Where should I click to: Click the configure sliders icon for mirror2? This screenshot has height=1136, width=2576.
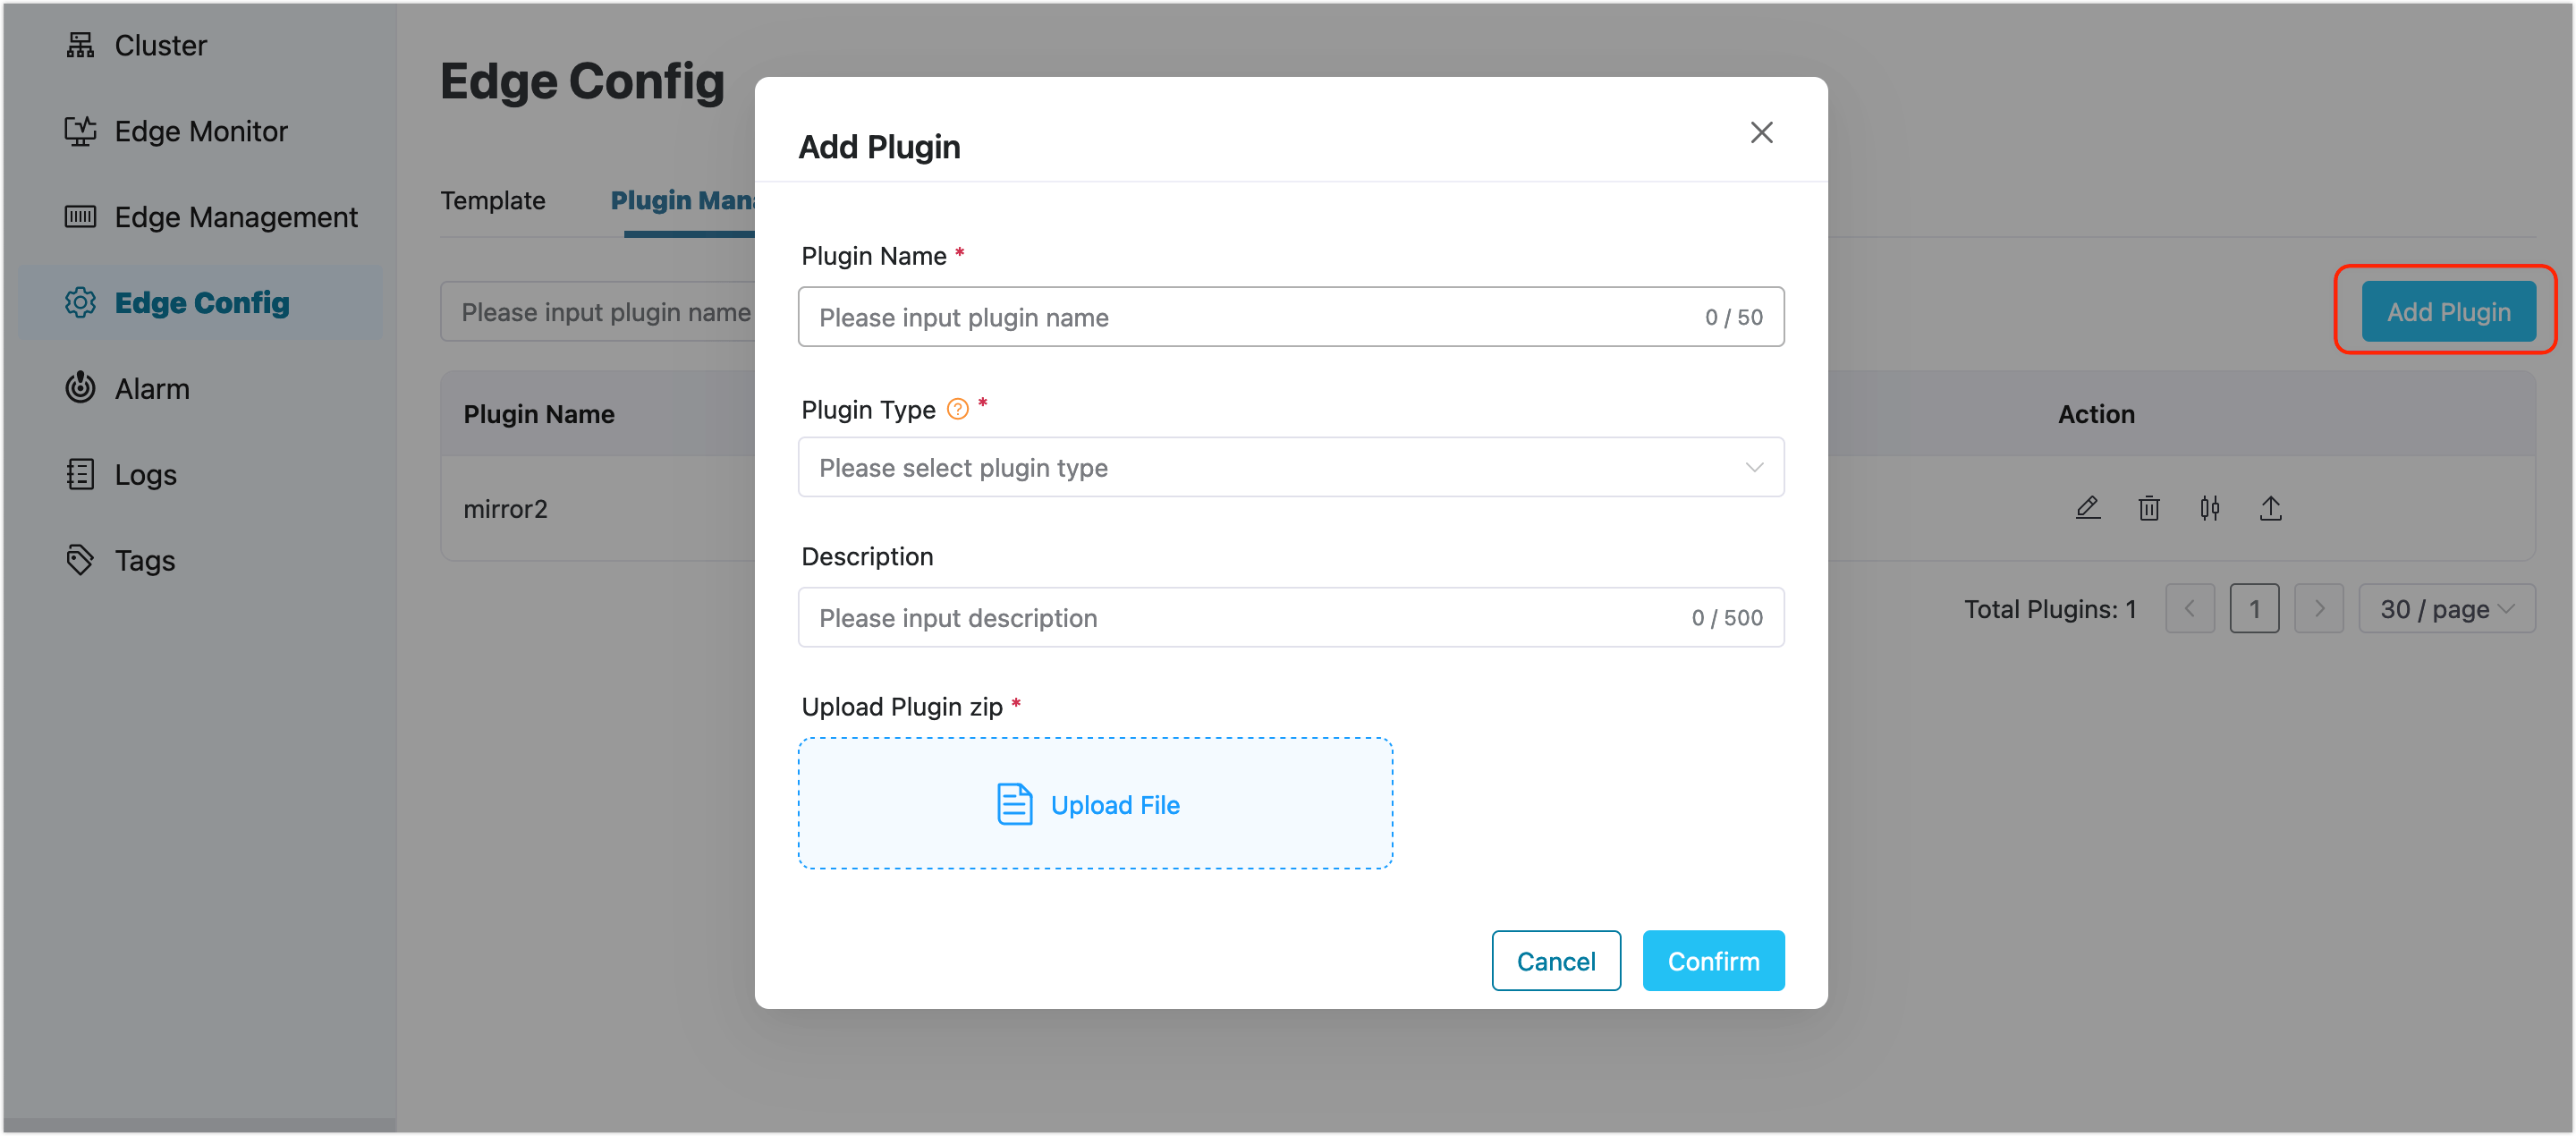click(x=2209, y=508)
